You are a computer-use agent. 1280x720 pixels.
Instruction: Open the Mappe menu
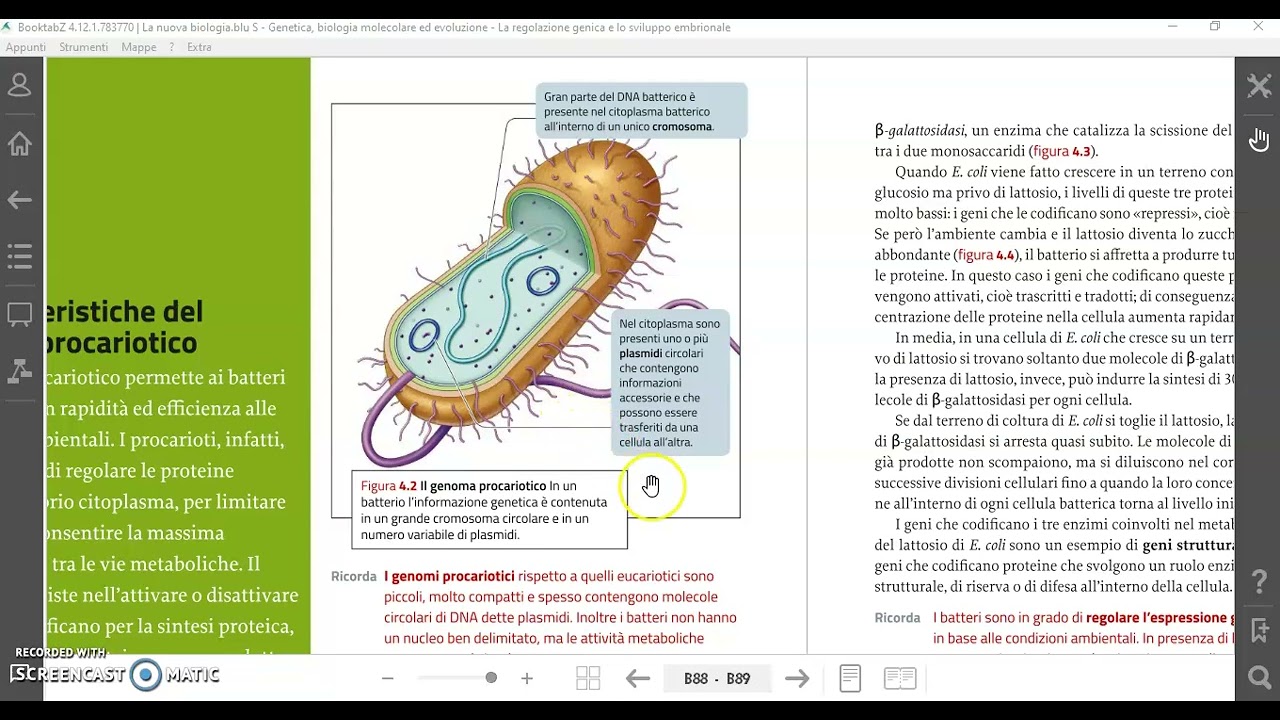[139, 47]
